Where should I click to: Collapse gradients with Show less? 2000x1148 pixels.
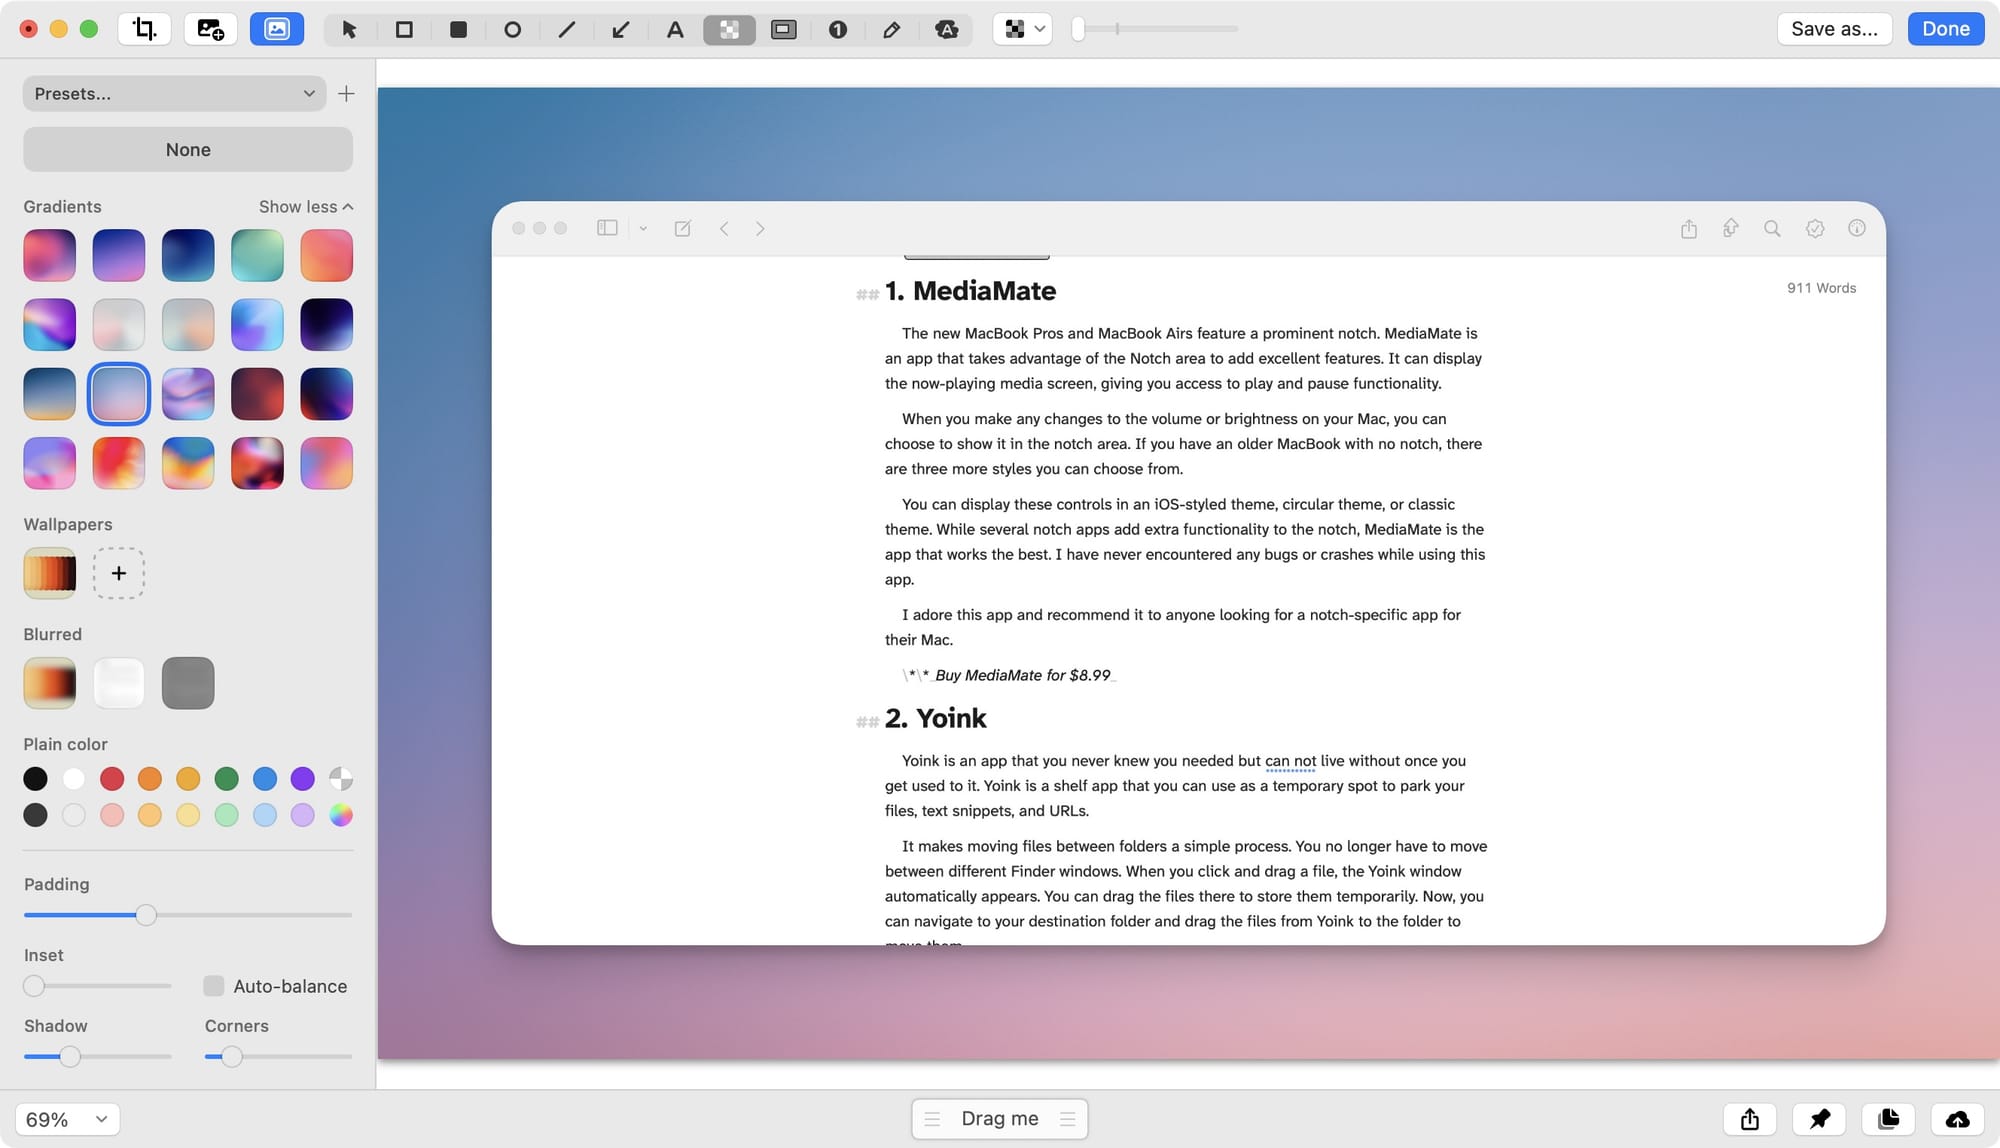point(306,206)
